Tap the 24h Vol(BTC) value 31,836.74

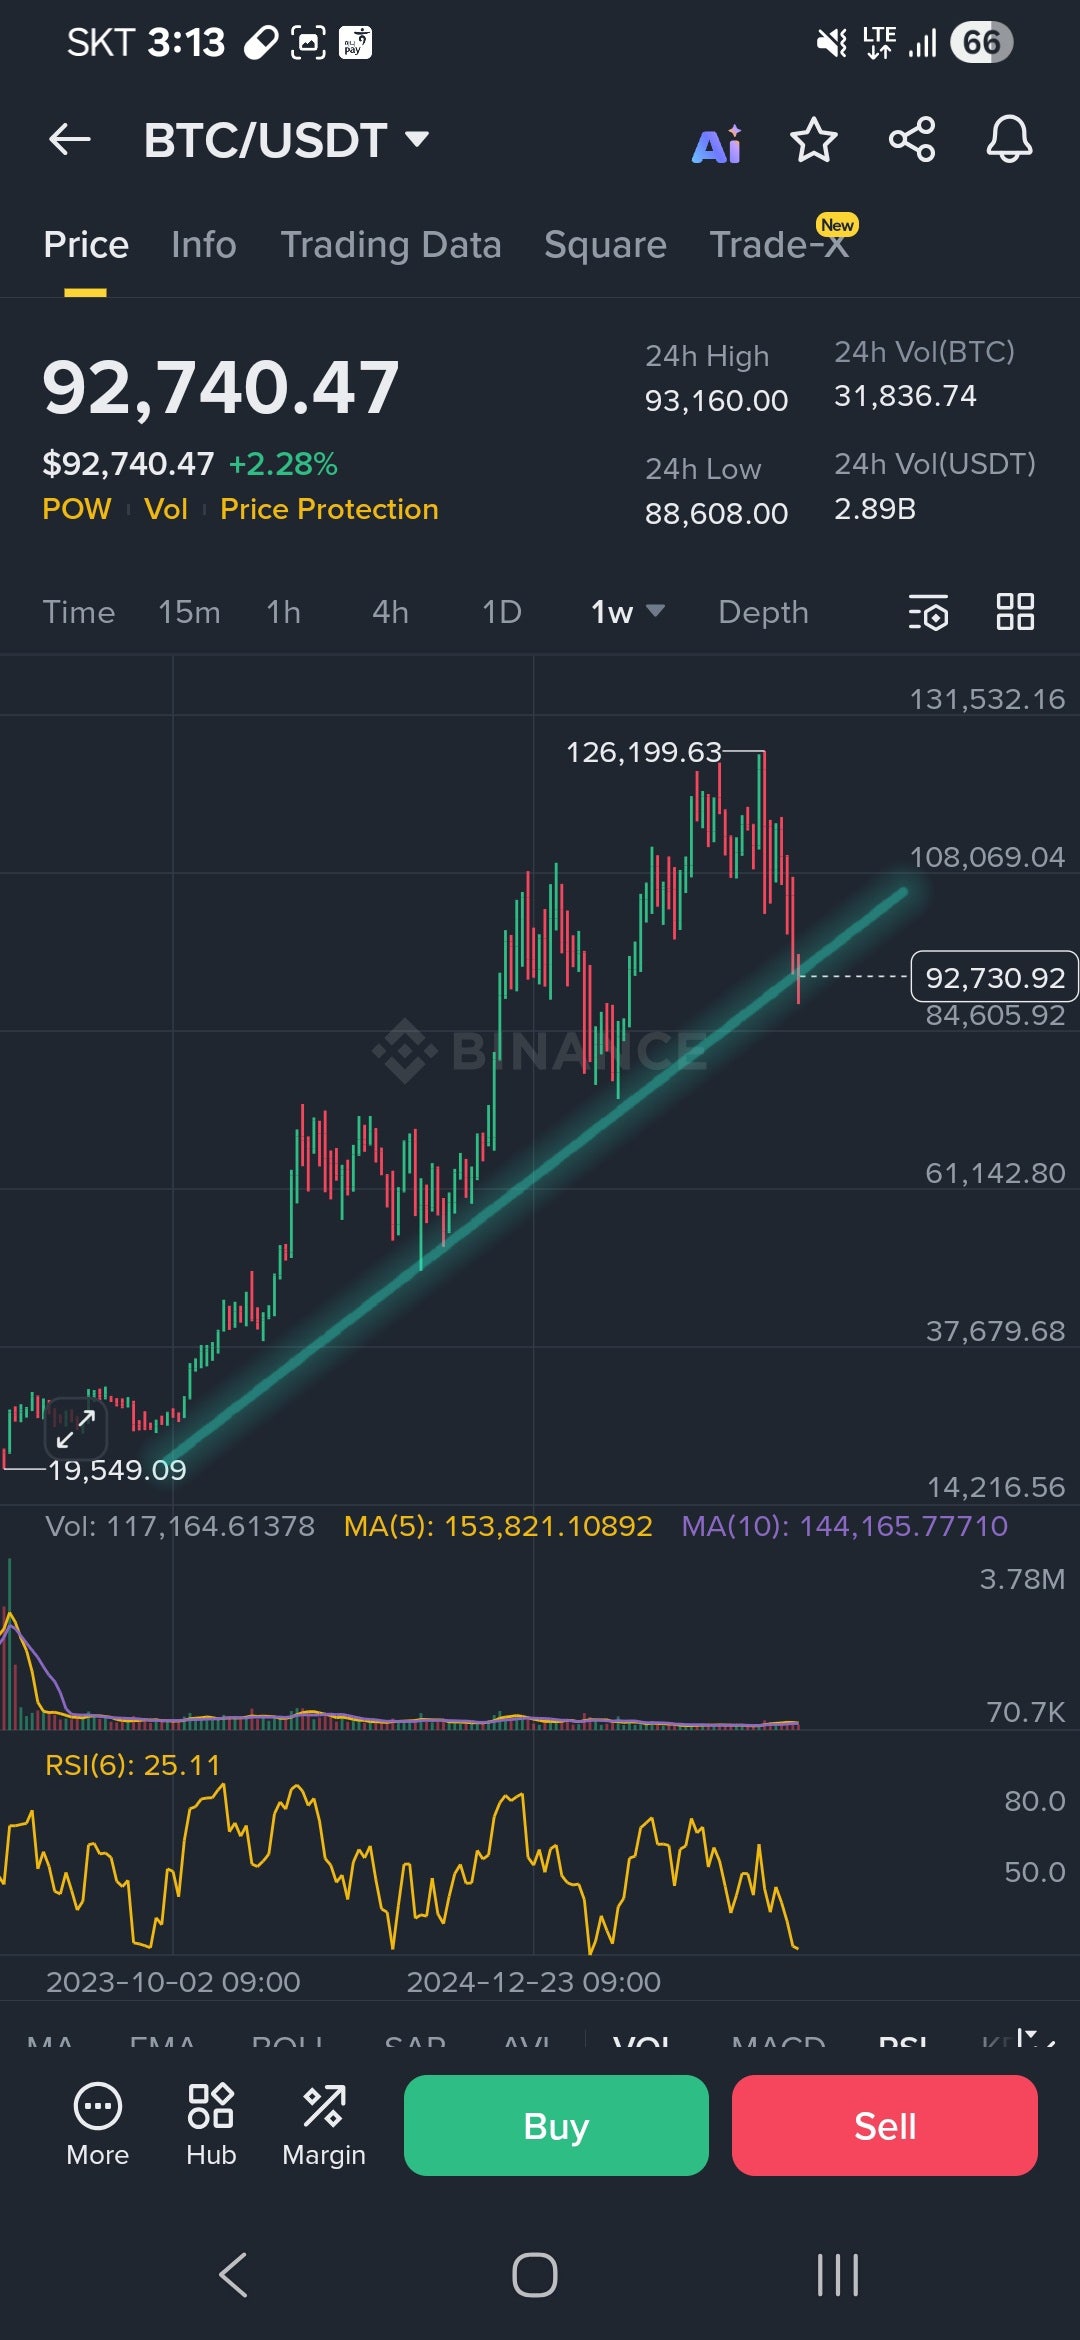coord(905,396)
